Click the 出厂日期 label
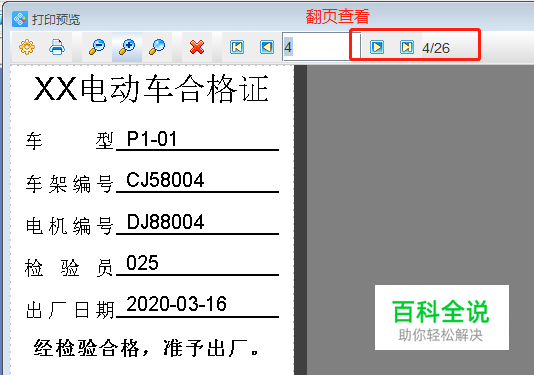 (70, 310)
